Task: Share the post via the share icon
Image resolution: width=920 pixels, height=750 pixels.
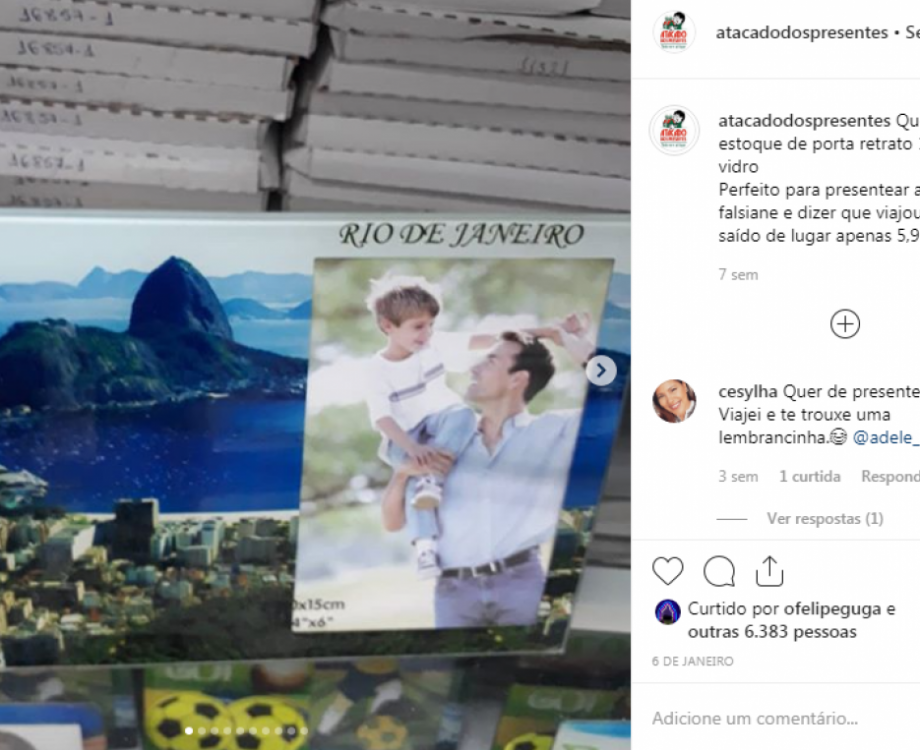Action: [769, 570]
